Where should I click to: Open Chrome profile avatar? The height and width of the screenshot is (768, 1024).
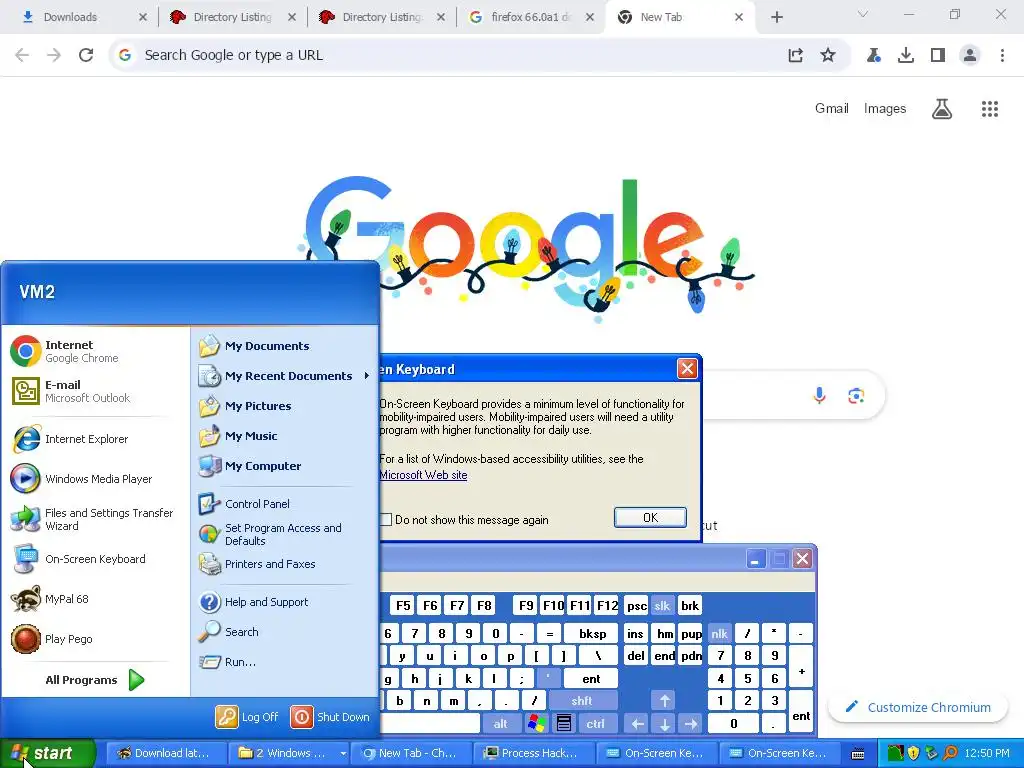click(970, 55)
